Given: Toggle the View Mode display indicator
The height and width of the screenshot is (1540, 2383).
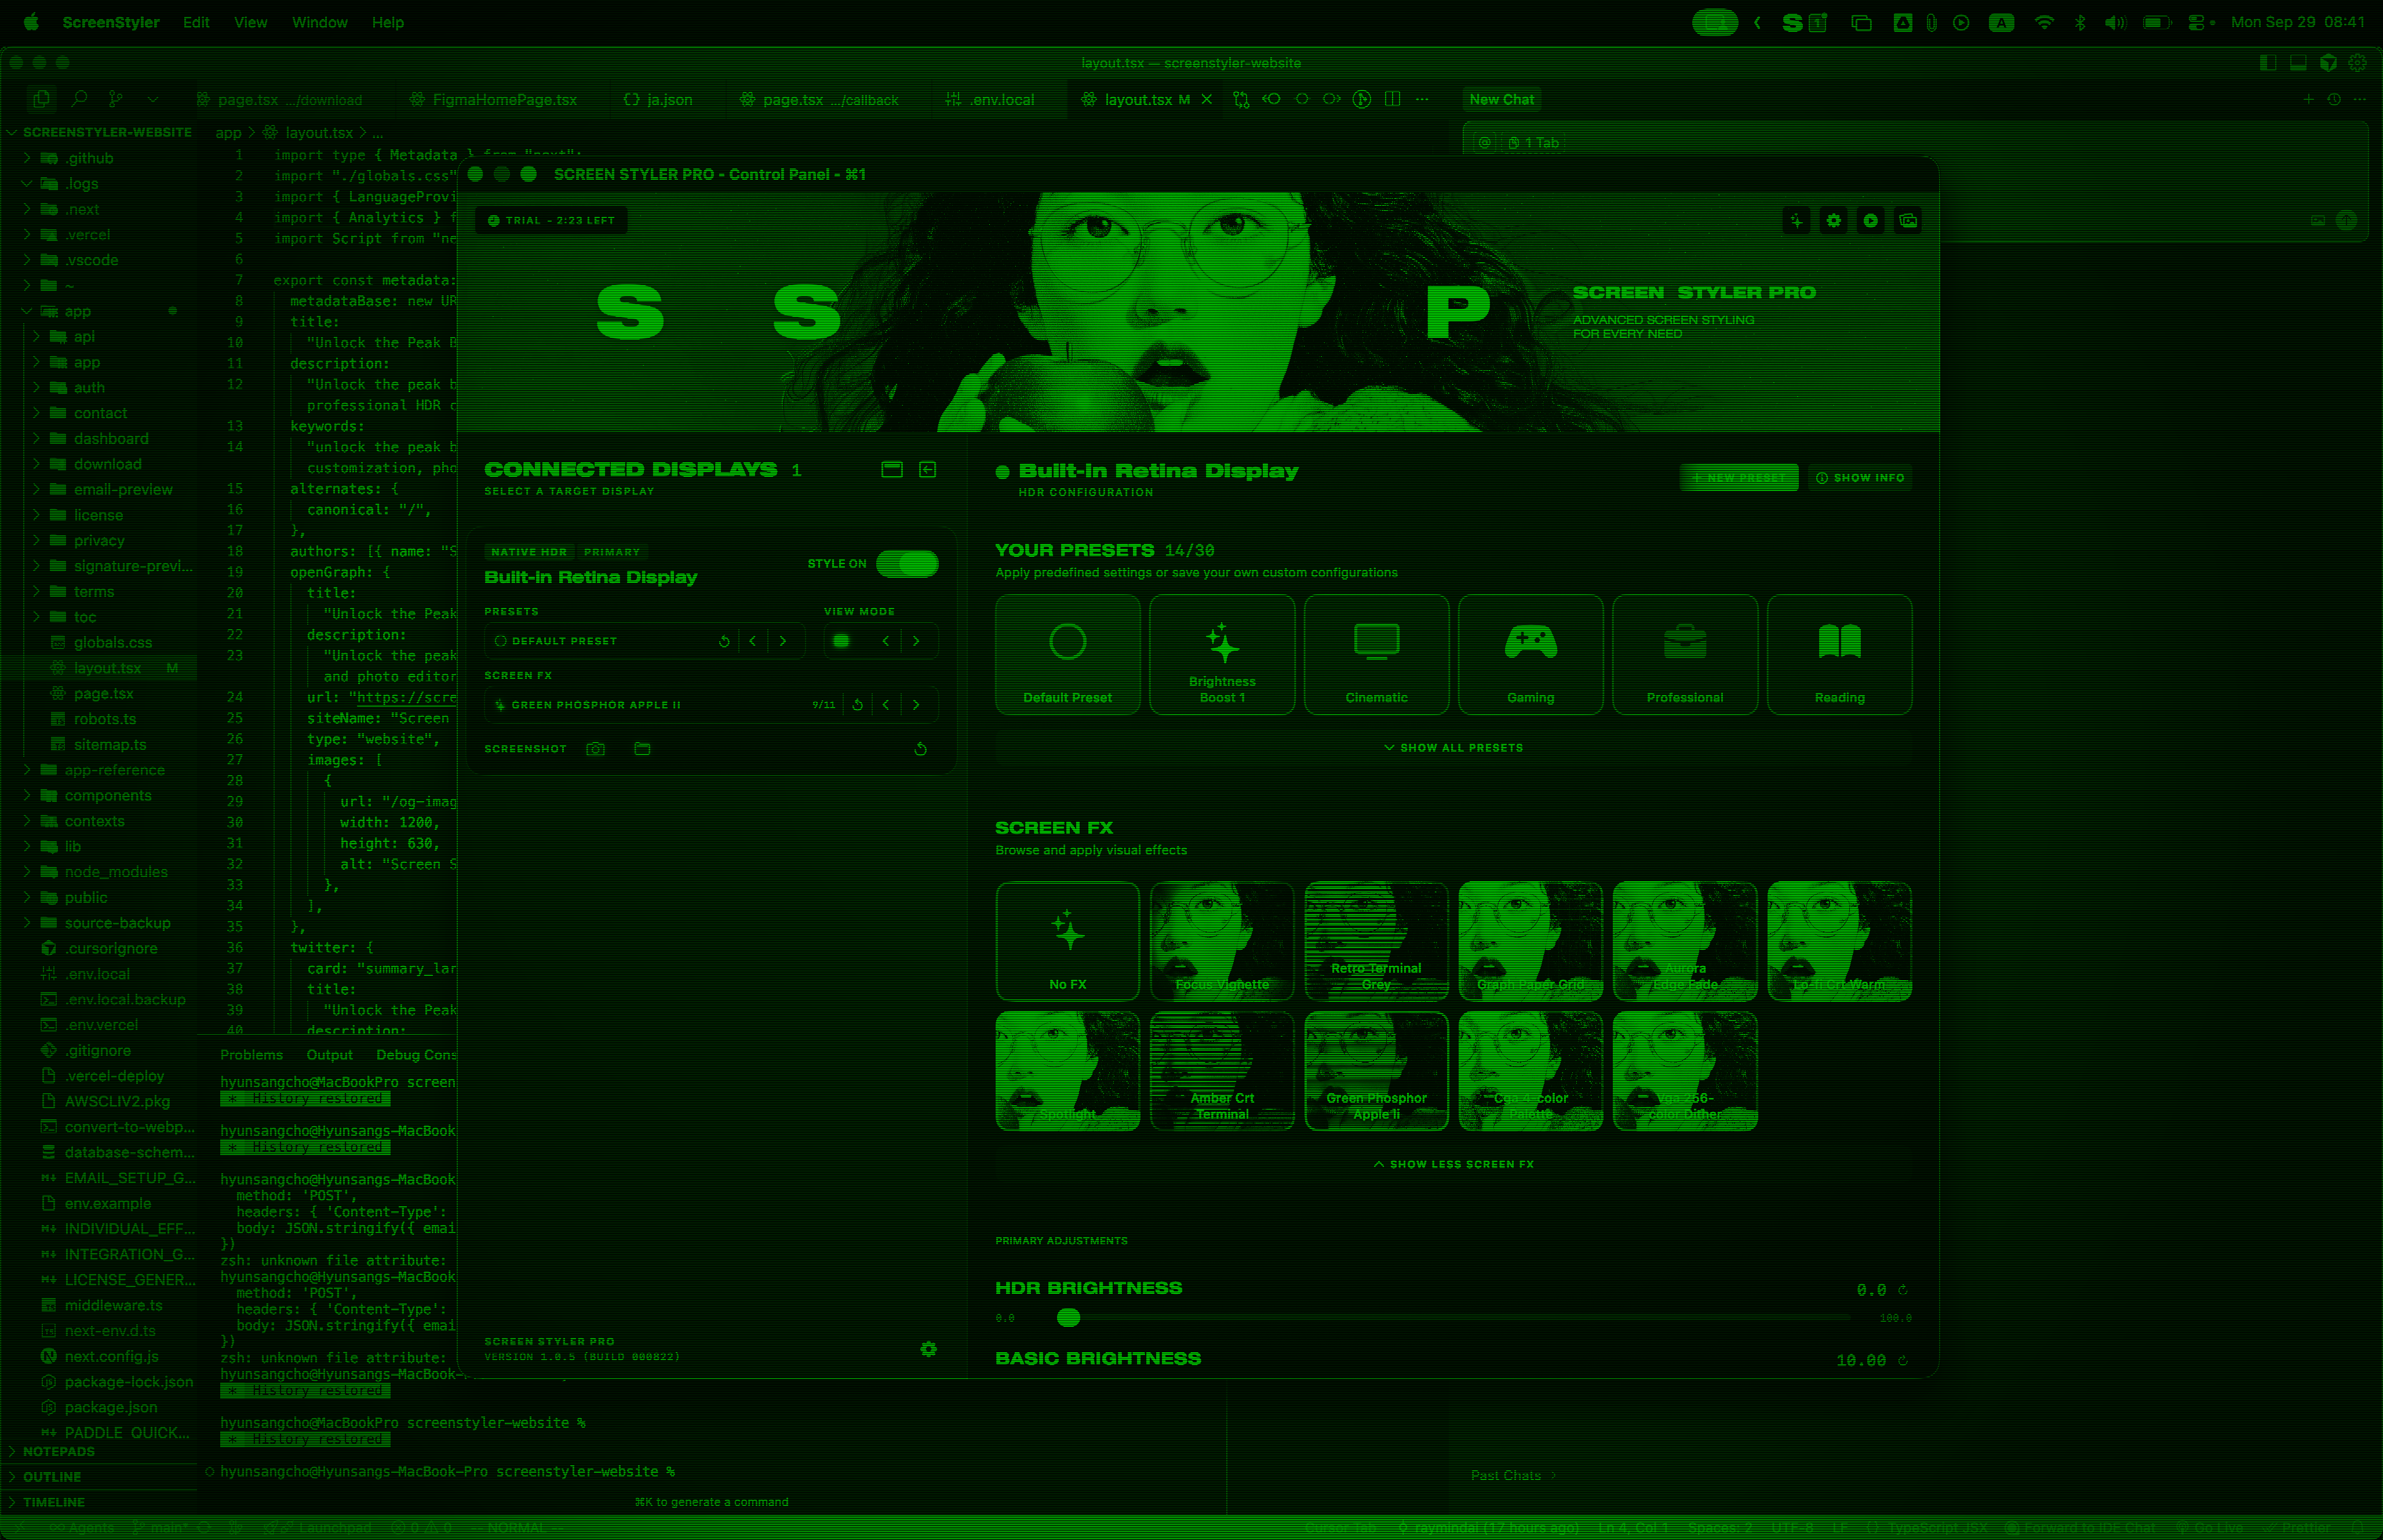Looking at the screenshot, I should pos(840,641).
